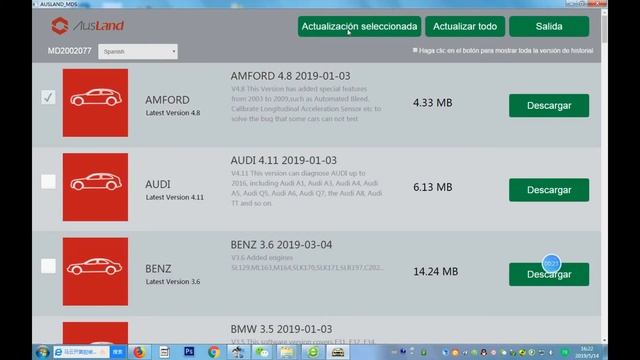Click the AusLand logo
The image size is (640, 360).
click(87, 26)
